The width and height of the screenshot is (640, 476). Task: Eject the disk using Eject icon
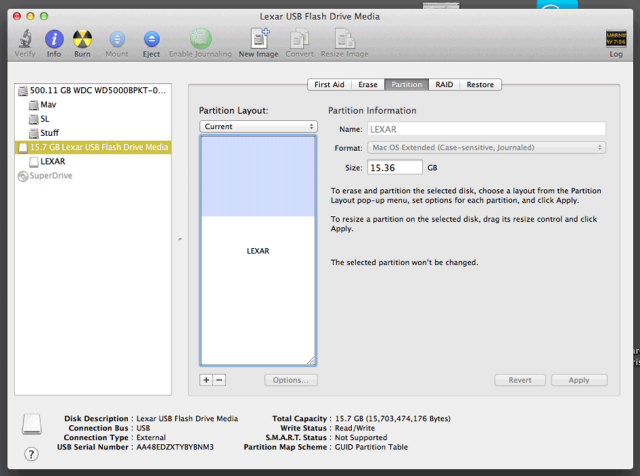click(151, 40)
